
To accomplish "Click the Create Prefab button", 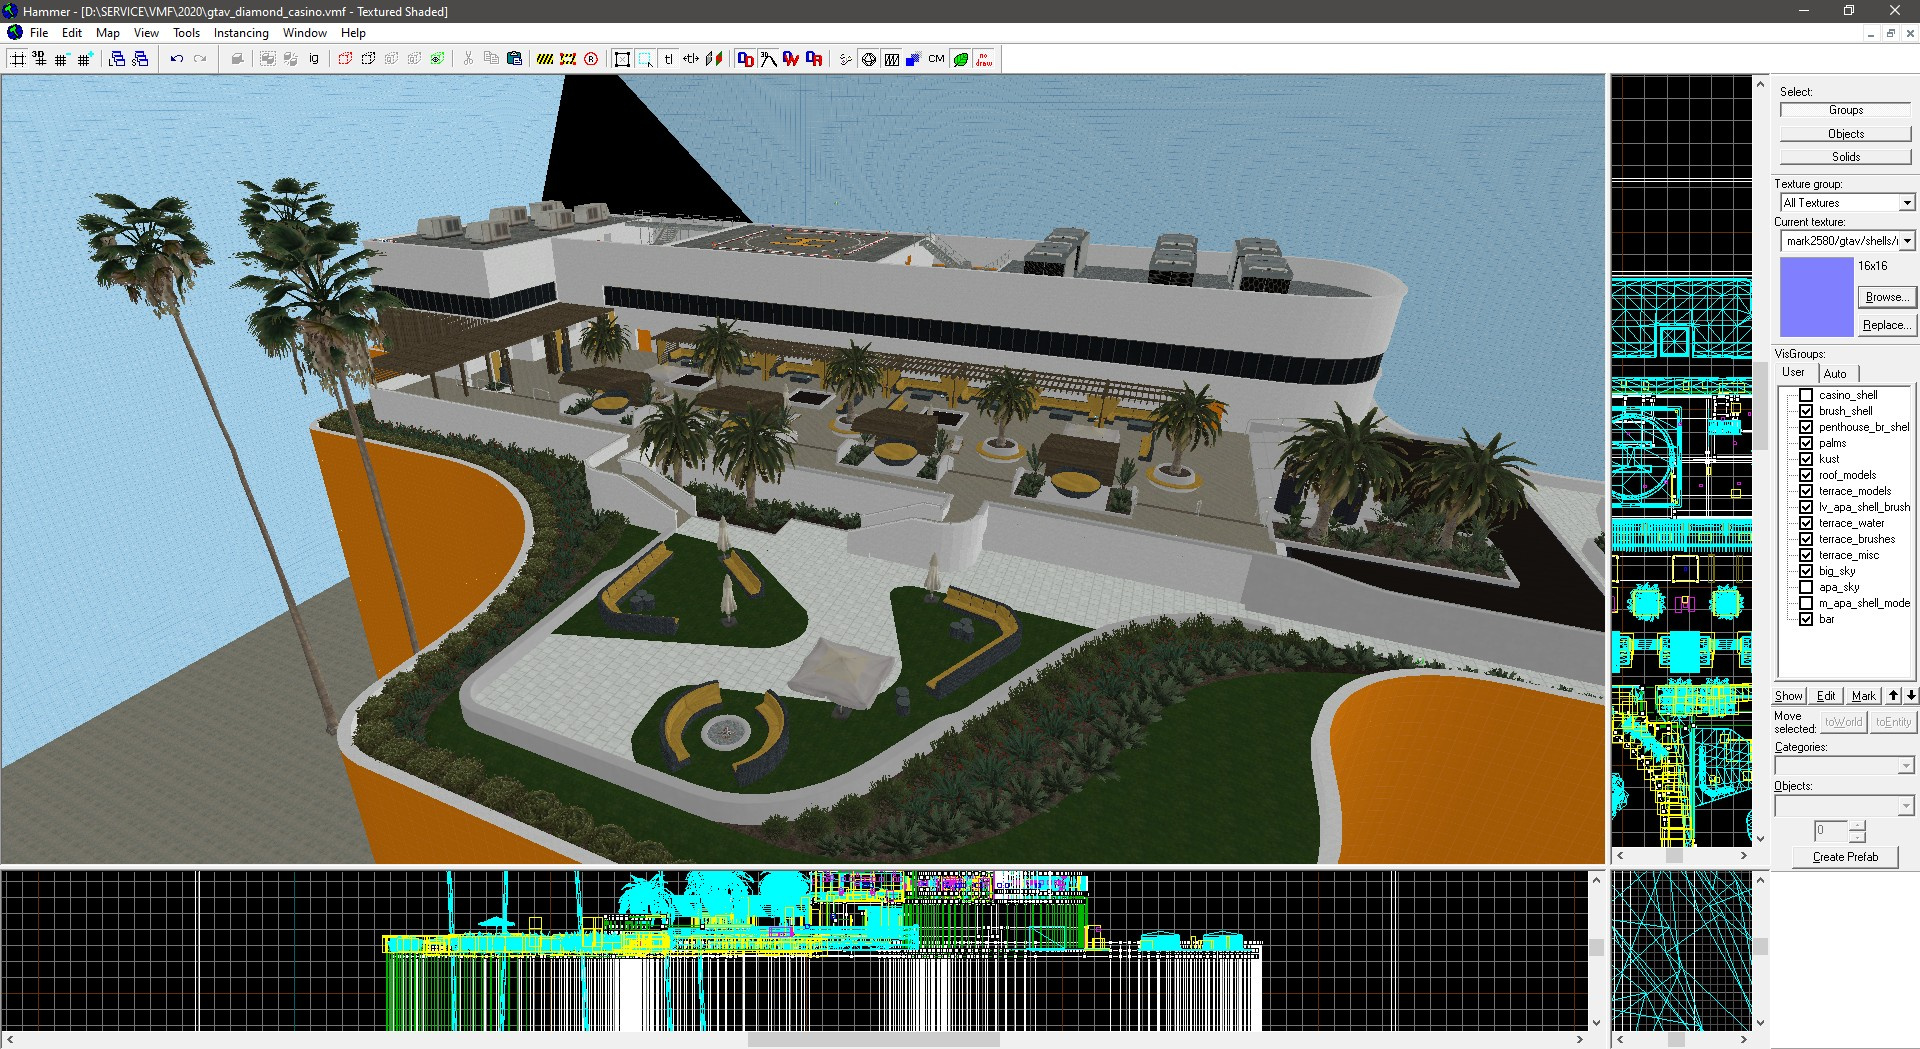I will click(x=1845, y=857).
